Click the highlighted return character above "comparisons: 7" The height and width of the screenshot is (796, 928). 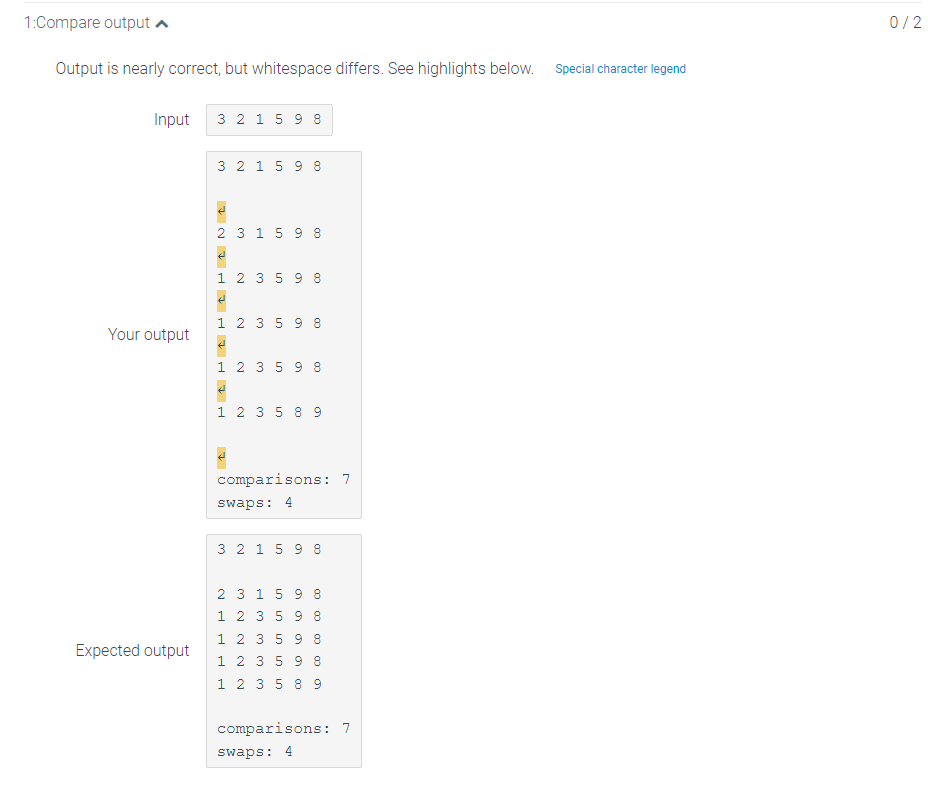[x=220, y=457]
